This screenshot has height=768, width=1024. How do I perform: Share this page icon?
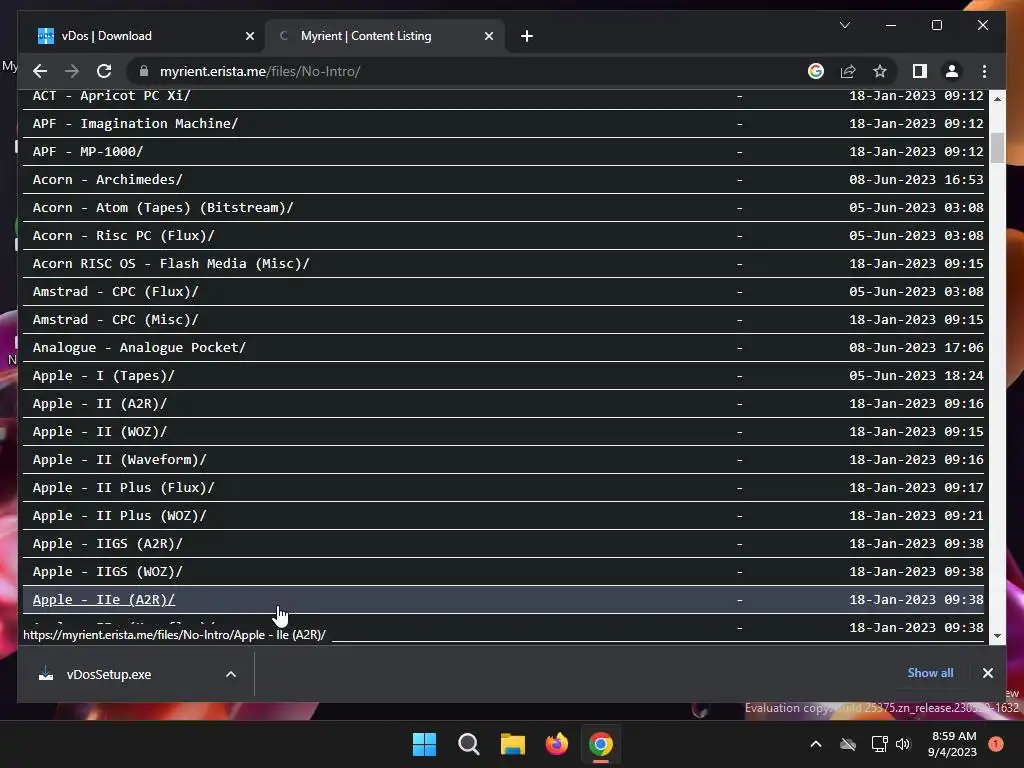coord(848,71)
